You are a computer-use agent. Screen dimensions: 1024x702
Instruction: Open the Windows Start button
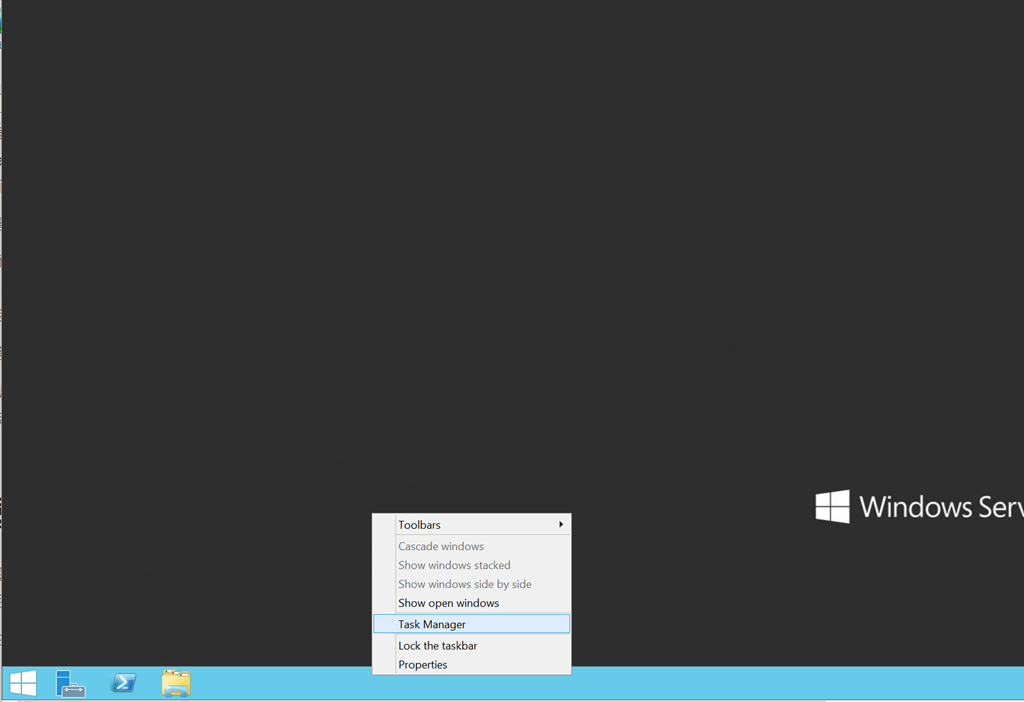(x=24, y=683)
